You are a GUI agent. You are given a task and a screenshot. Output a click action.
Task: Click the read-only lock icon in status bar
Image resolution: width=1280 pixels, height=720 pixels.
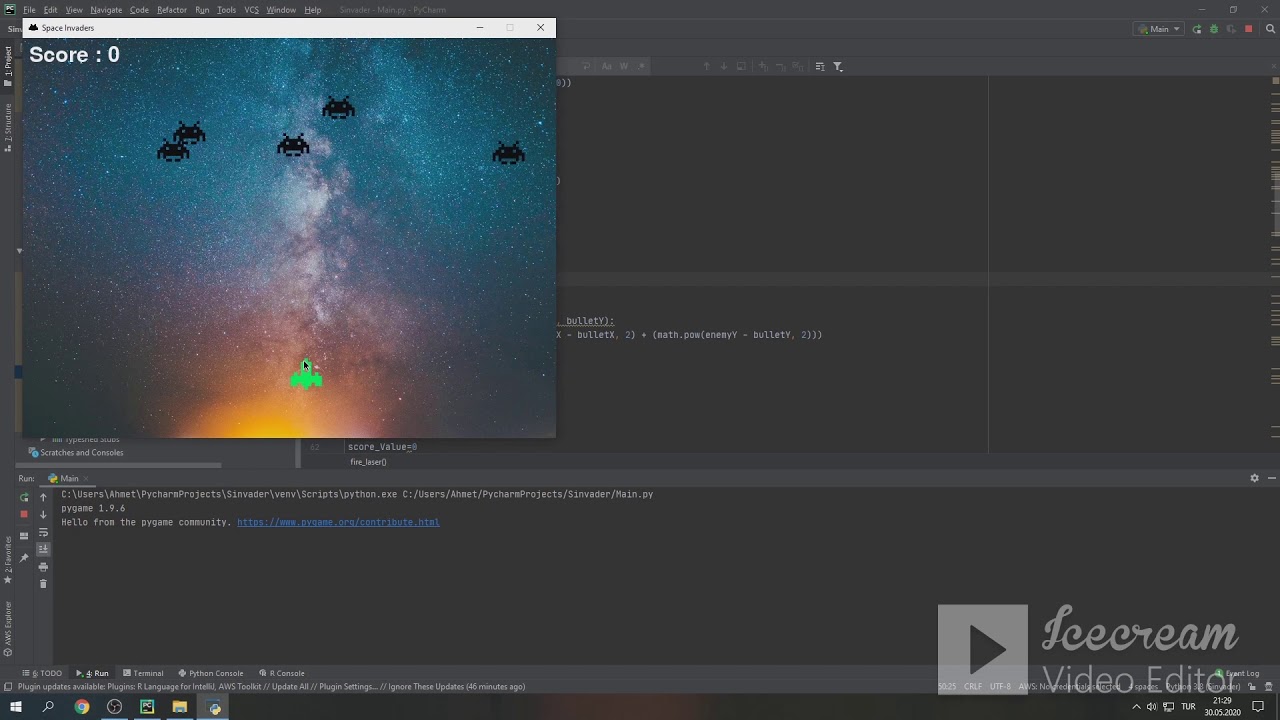(x=1254, y=687)
